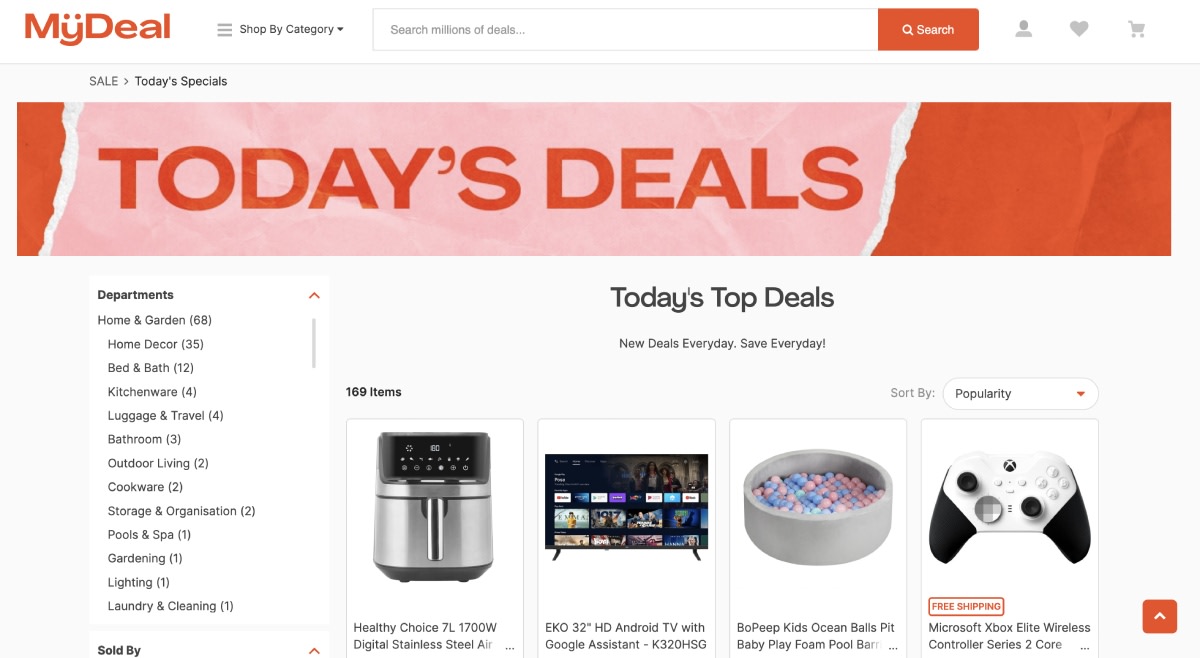1200x658 pixels.
Task: Open the wishlist heart icon
Action: click(x=1079, y=29)
